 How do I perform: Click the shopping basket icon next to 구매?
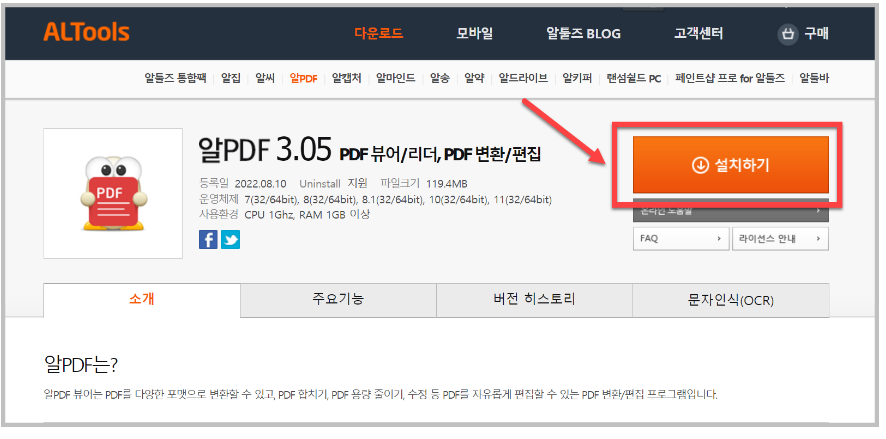tap(788, 34)
